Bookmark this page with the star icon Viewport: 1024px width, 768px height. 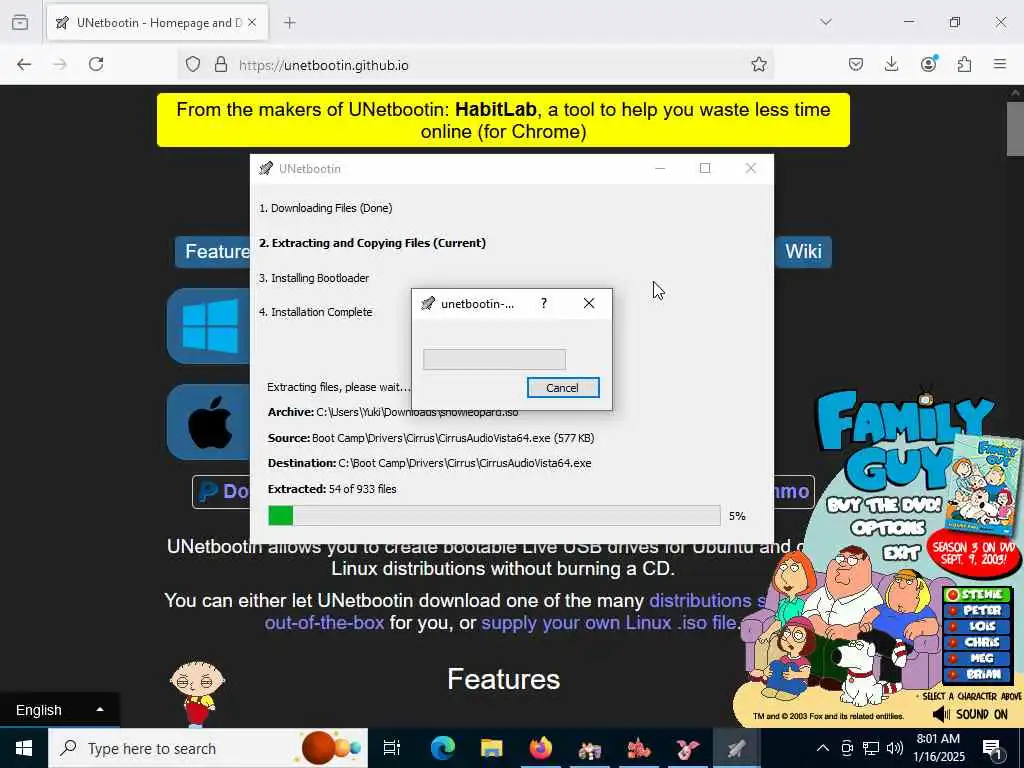tap(758, 64)
